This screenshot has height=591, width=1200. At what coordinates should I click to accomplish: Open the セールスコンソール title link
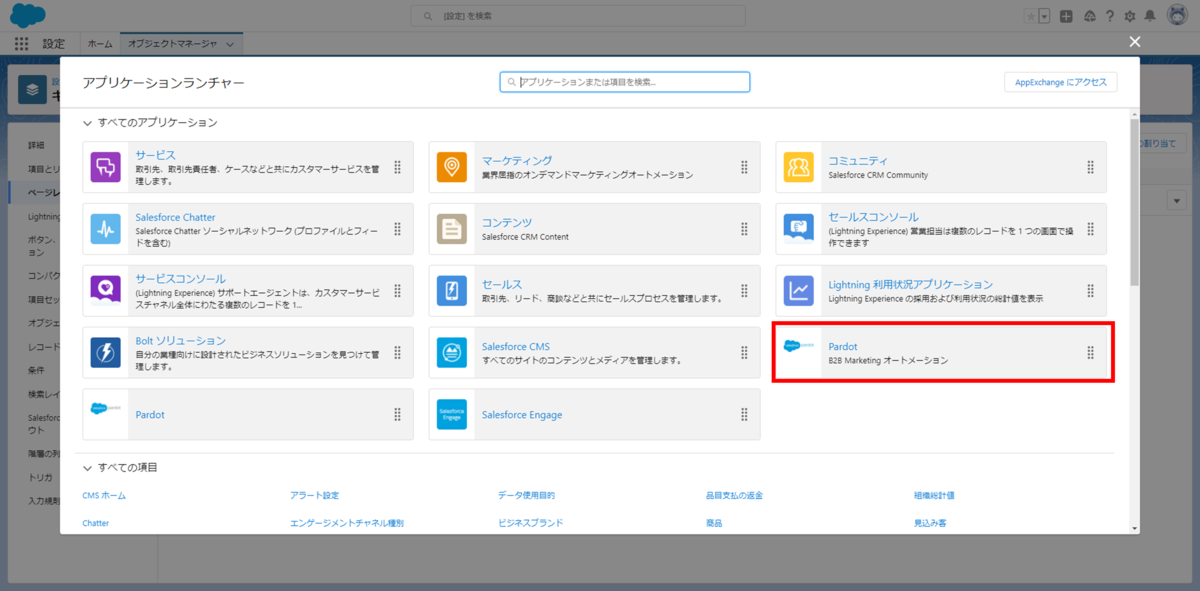click(873, 217)
